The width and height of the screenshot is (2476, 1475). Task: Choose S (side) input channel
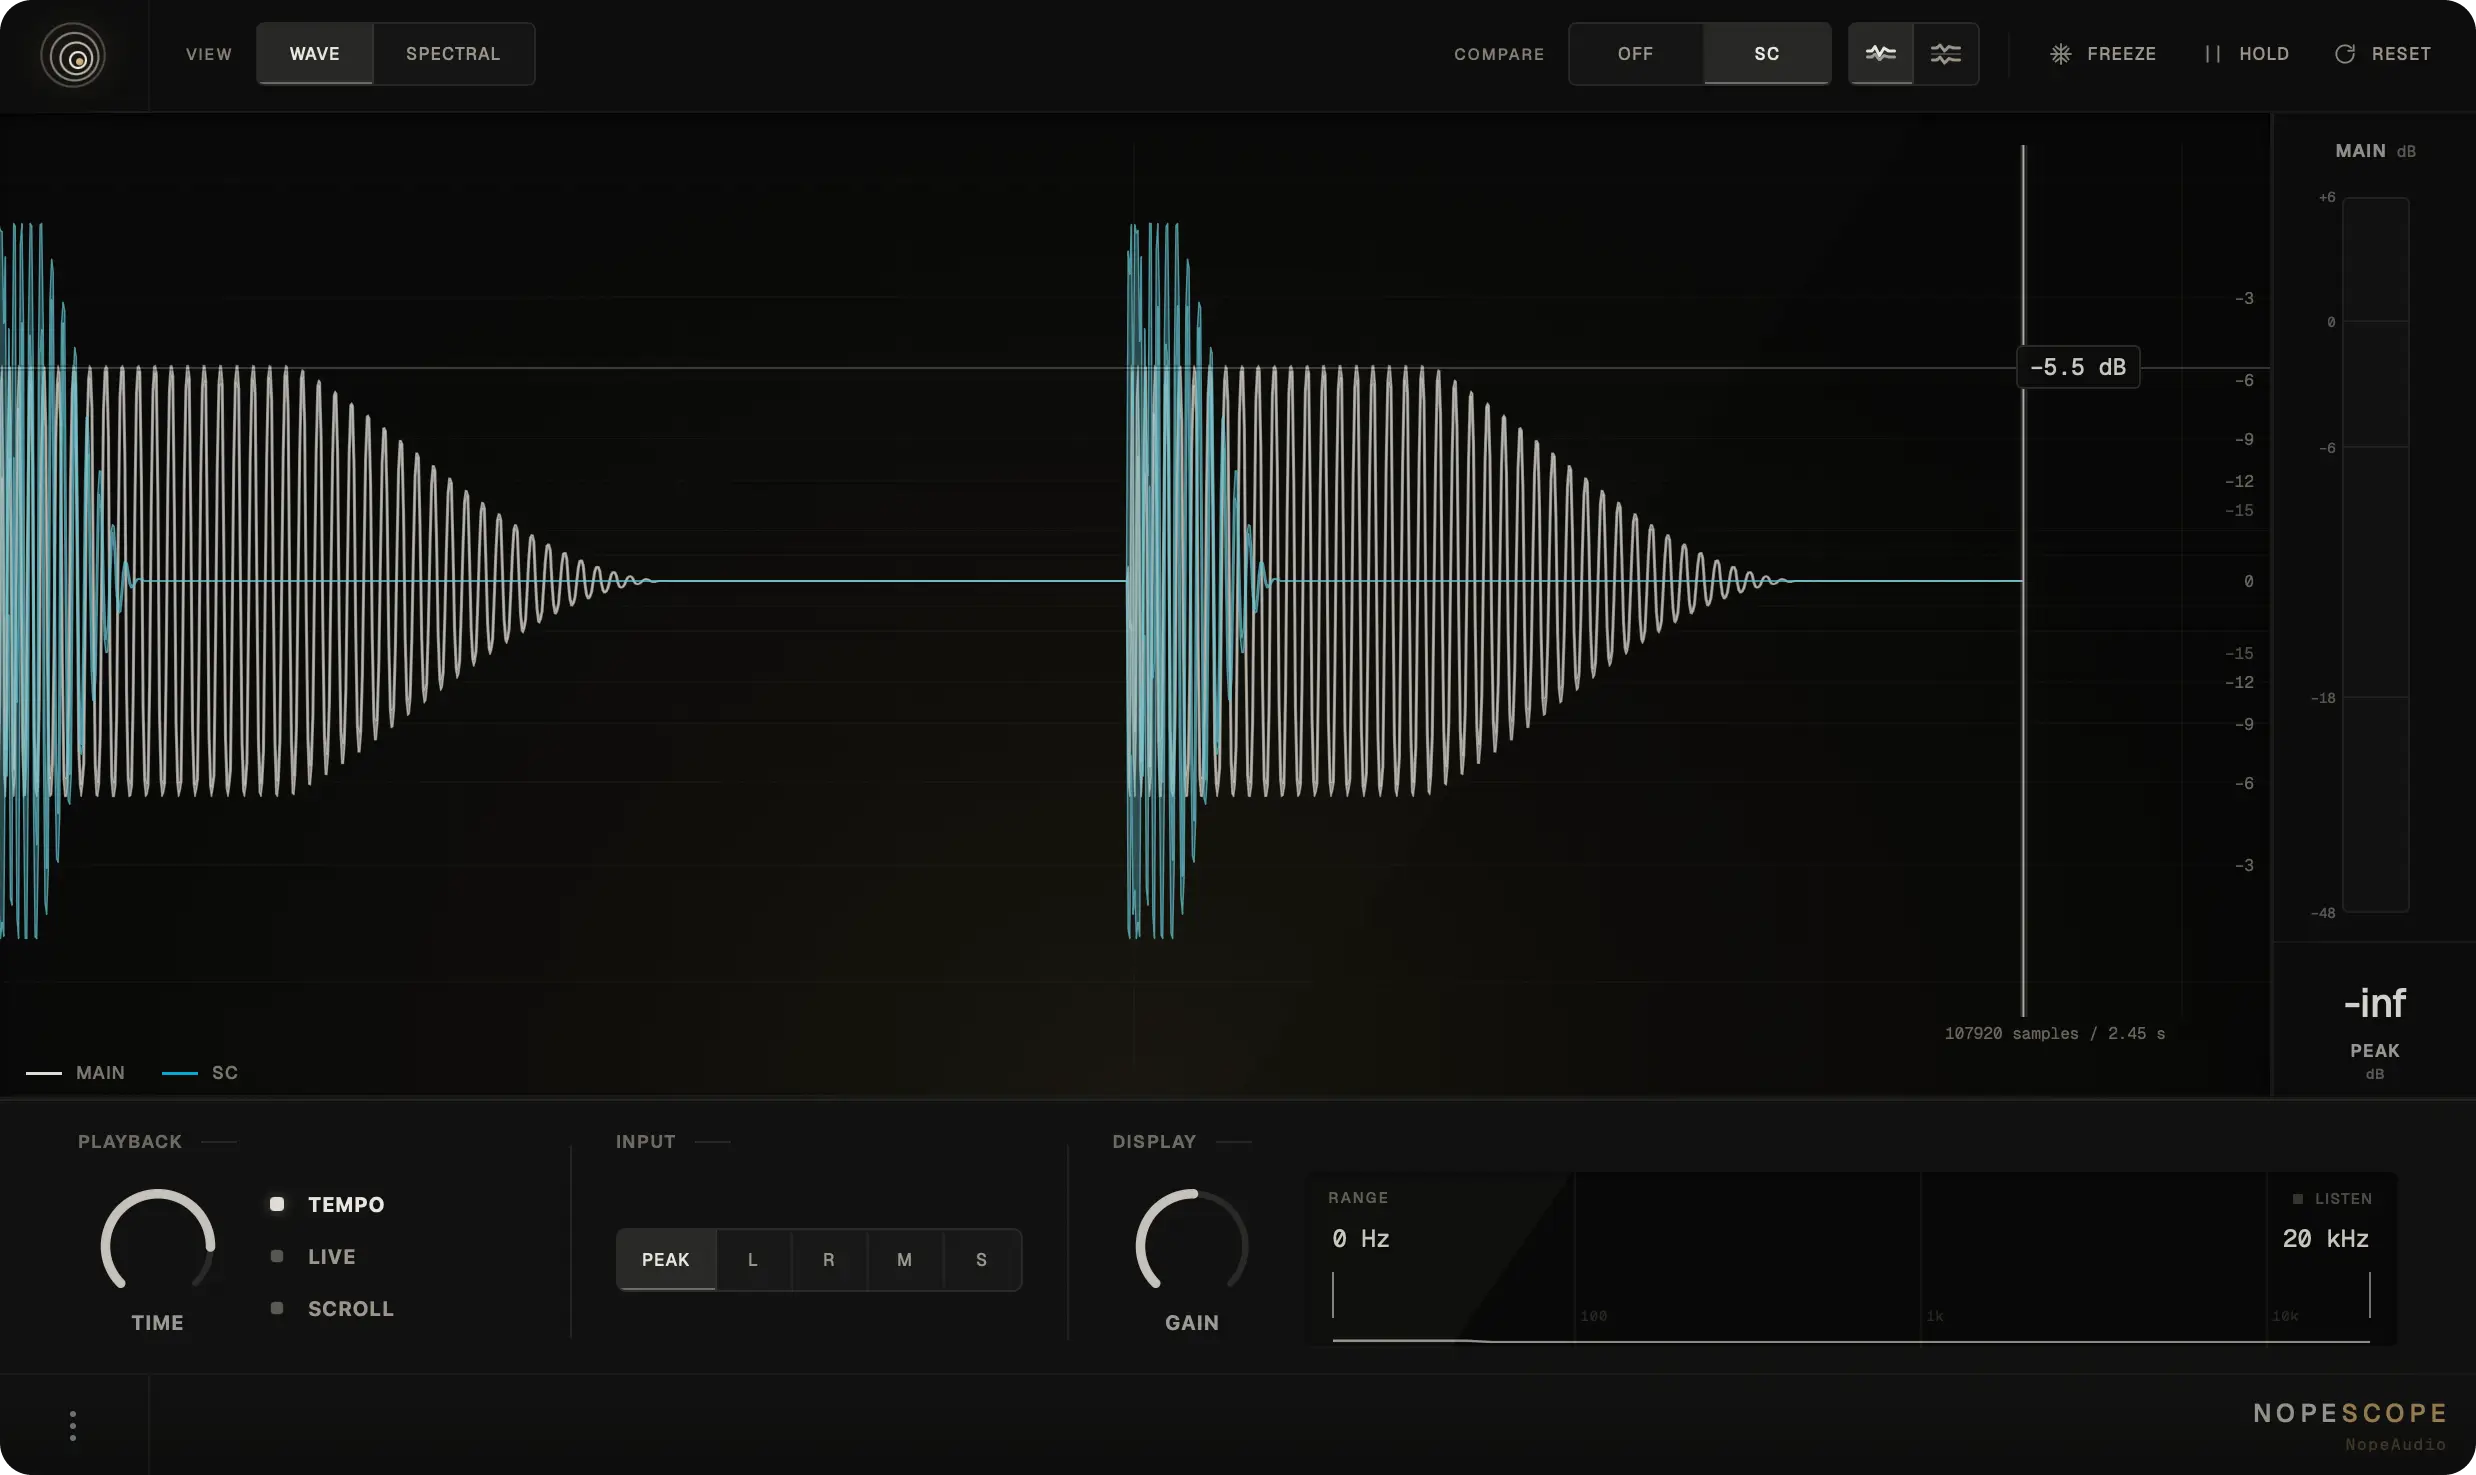[982, 1260]
